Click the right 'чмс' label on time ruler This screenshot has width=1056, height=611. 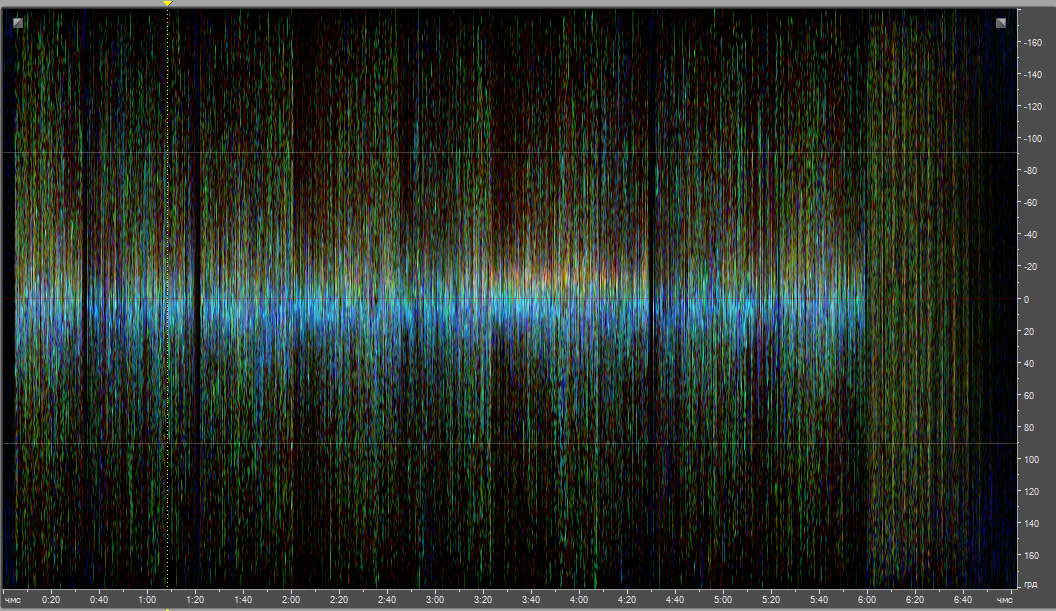(1004, 599)
